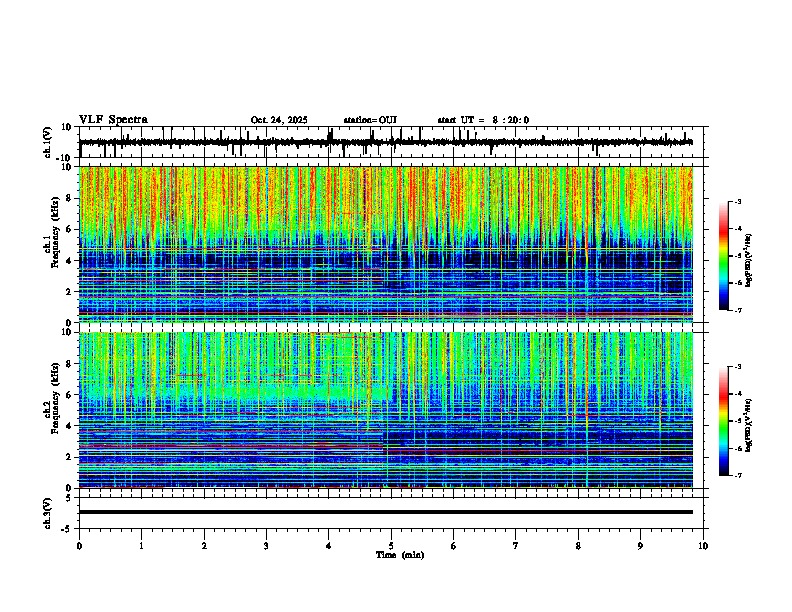Click the "ch.3(V)" axis label
The height and width of the screenshot is (612, 792).
point(48,513)
